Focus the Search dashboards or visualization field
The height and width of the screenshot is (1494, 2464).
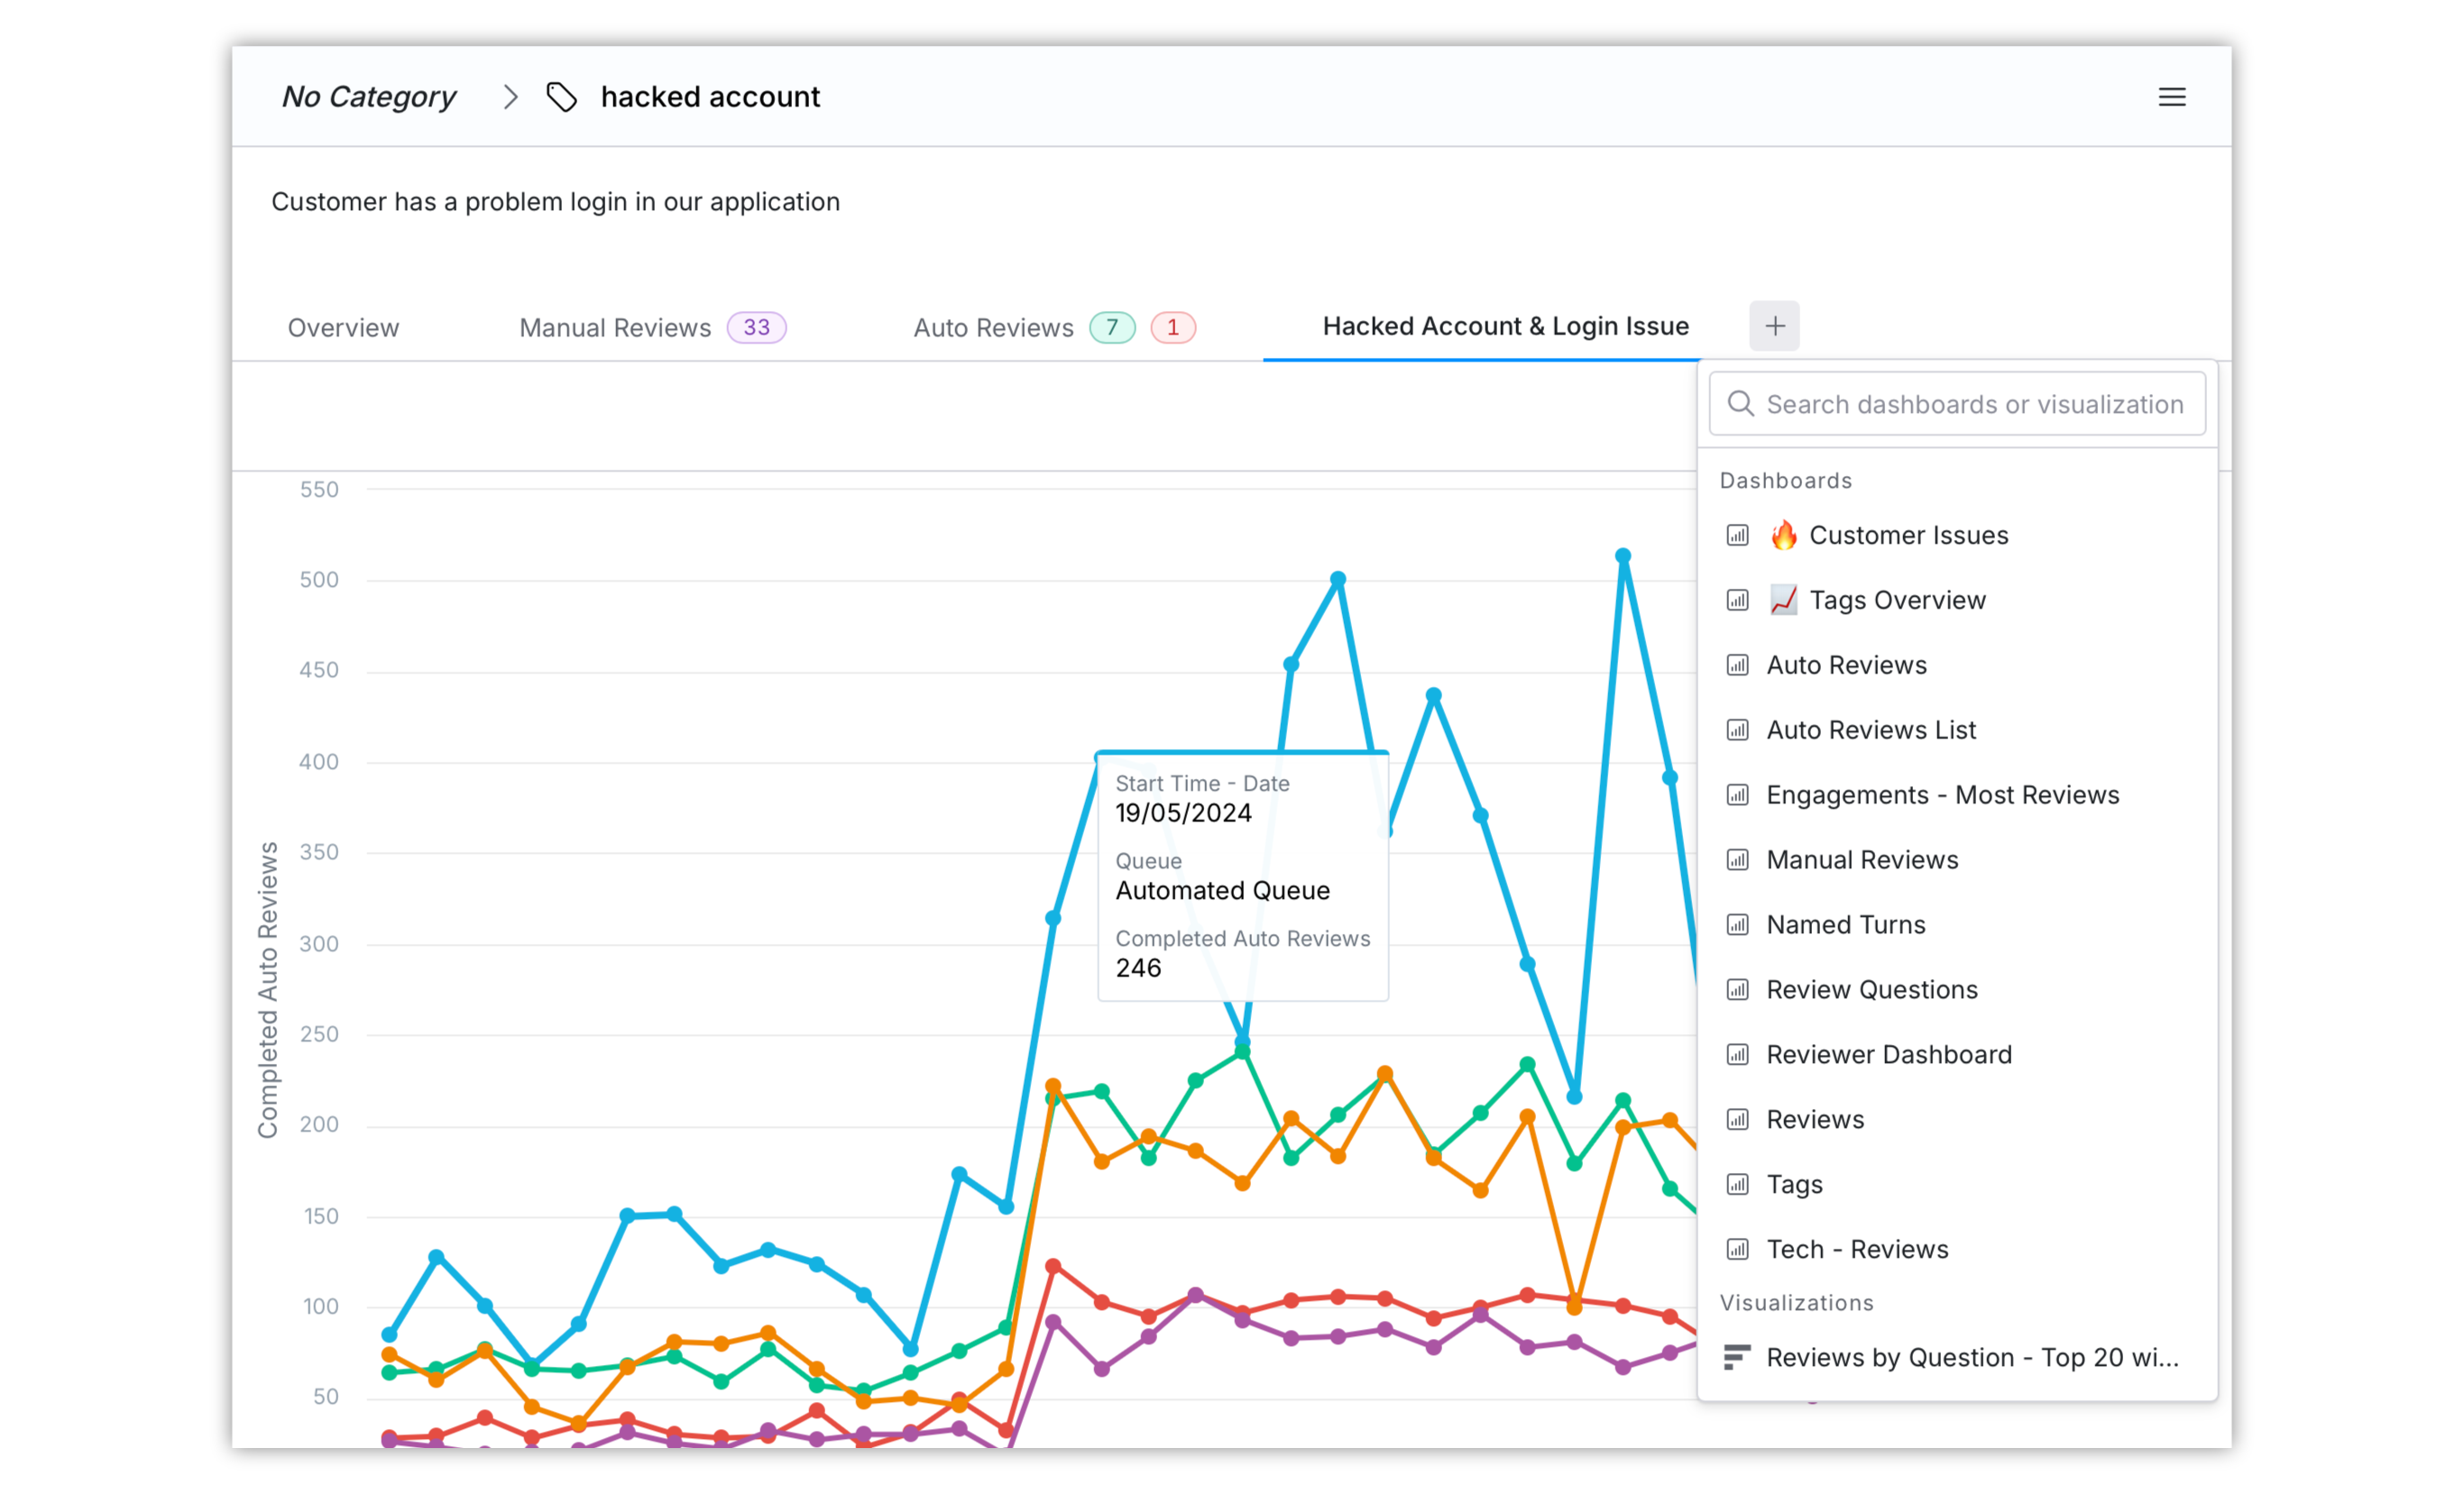click(x=1956, y=403)
